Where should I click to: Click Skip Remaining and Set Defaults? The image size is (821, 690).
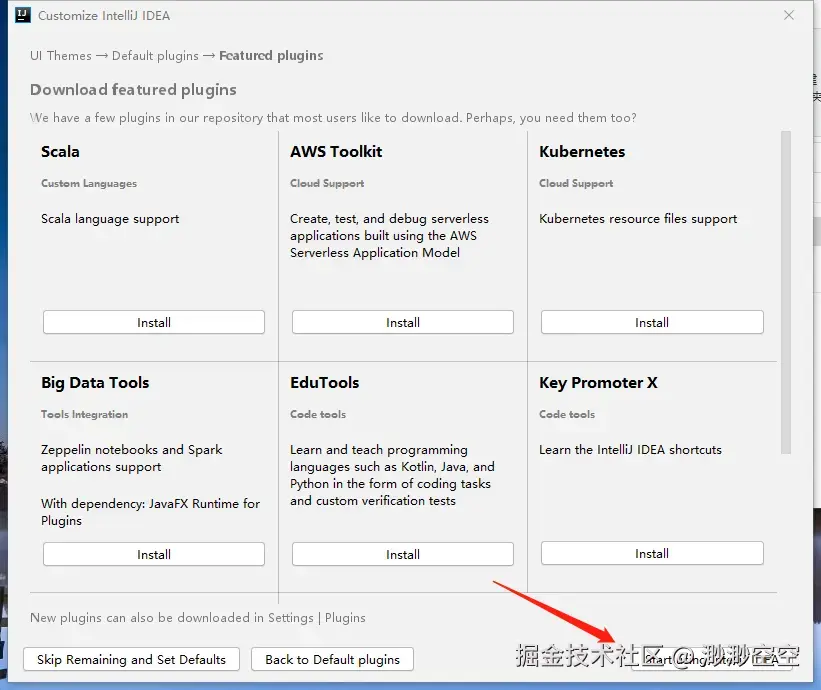coord(131,659)
